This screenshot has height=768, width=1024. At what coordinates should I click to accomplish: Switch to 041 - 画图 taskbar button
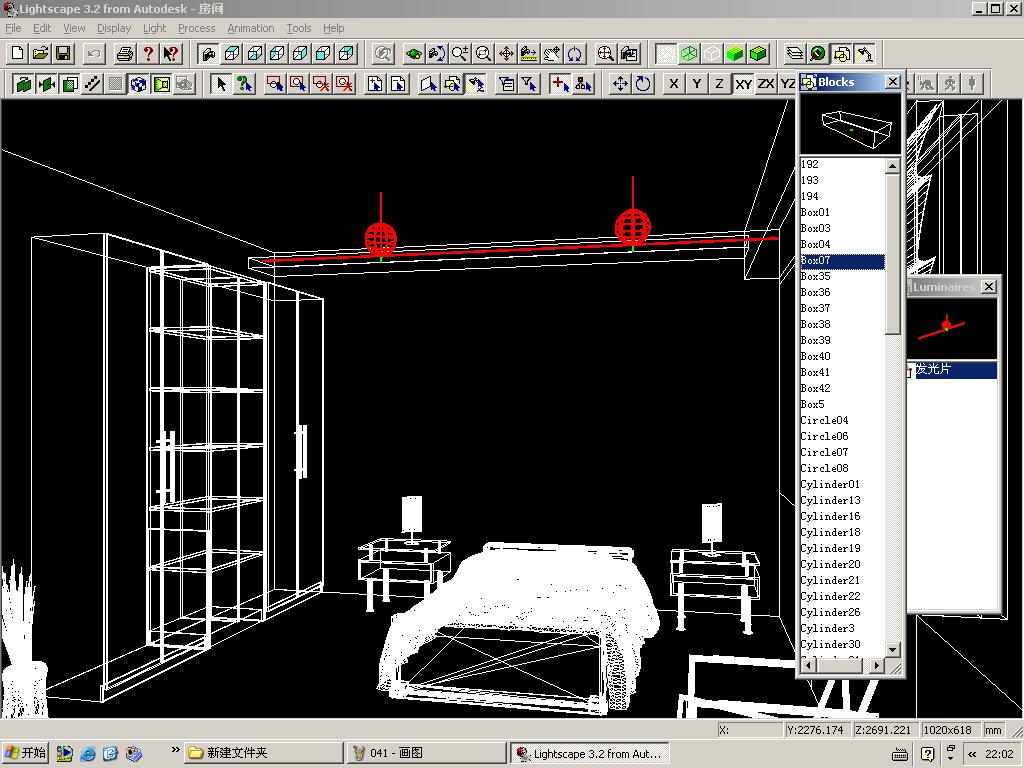[x=427, y=753]
